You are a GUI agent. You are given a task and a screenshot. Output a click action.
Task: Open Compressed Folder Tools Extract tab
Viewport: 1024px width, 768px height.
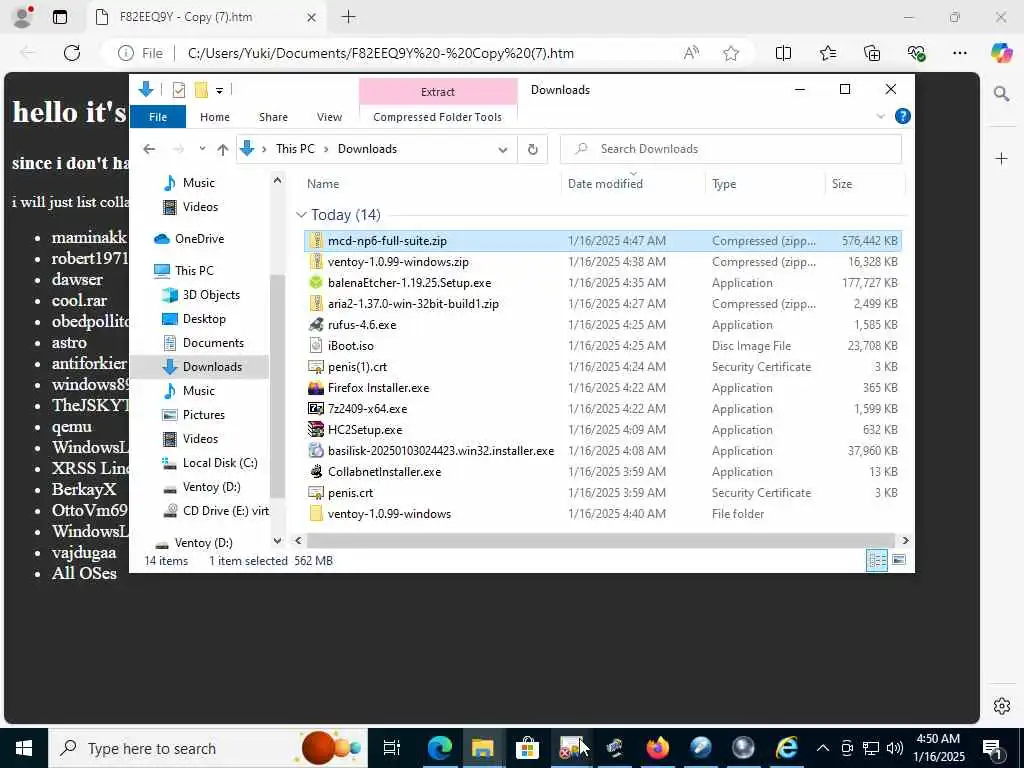[438, 92]
